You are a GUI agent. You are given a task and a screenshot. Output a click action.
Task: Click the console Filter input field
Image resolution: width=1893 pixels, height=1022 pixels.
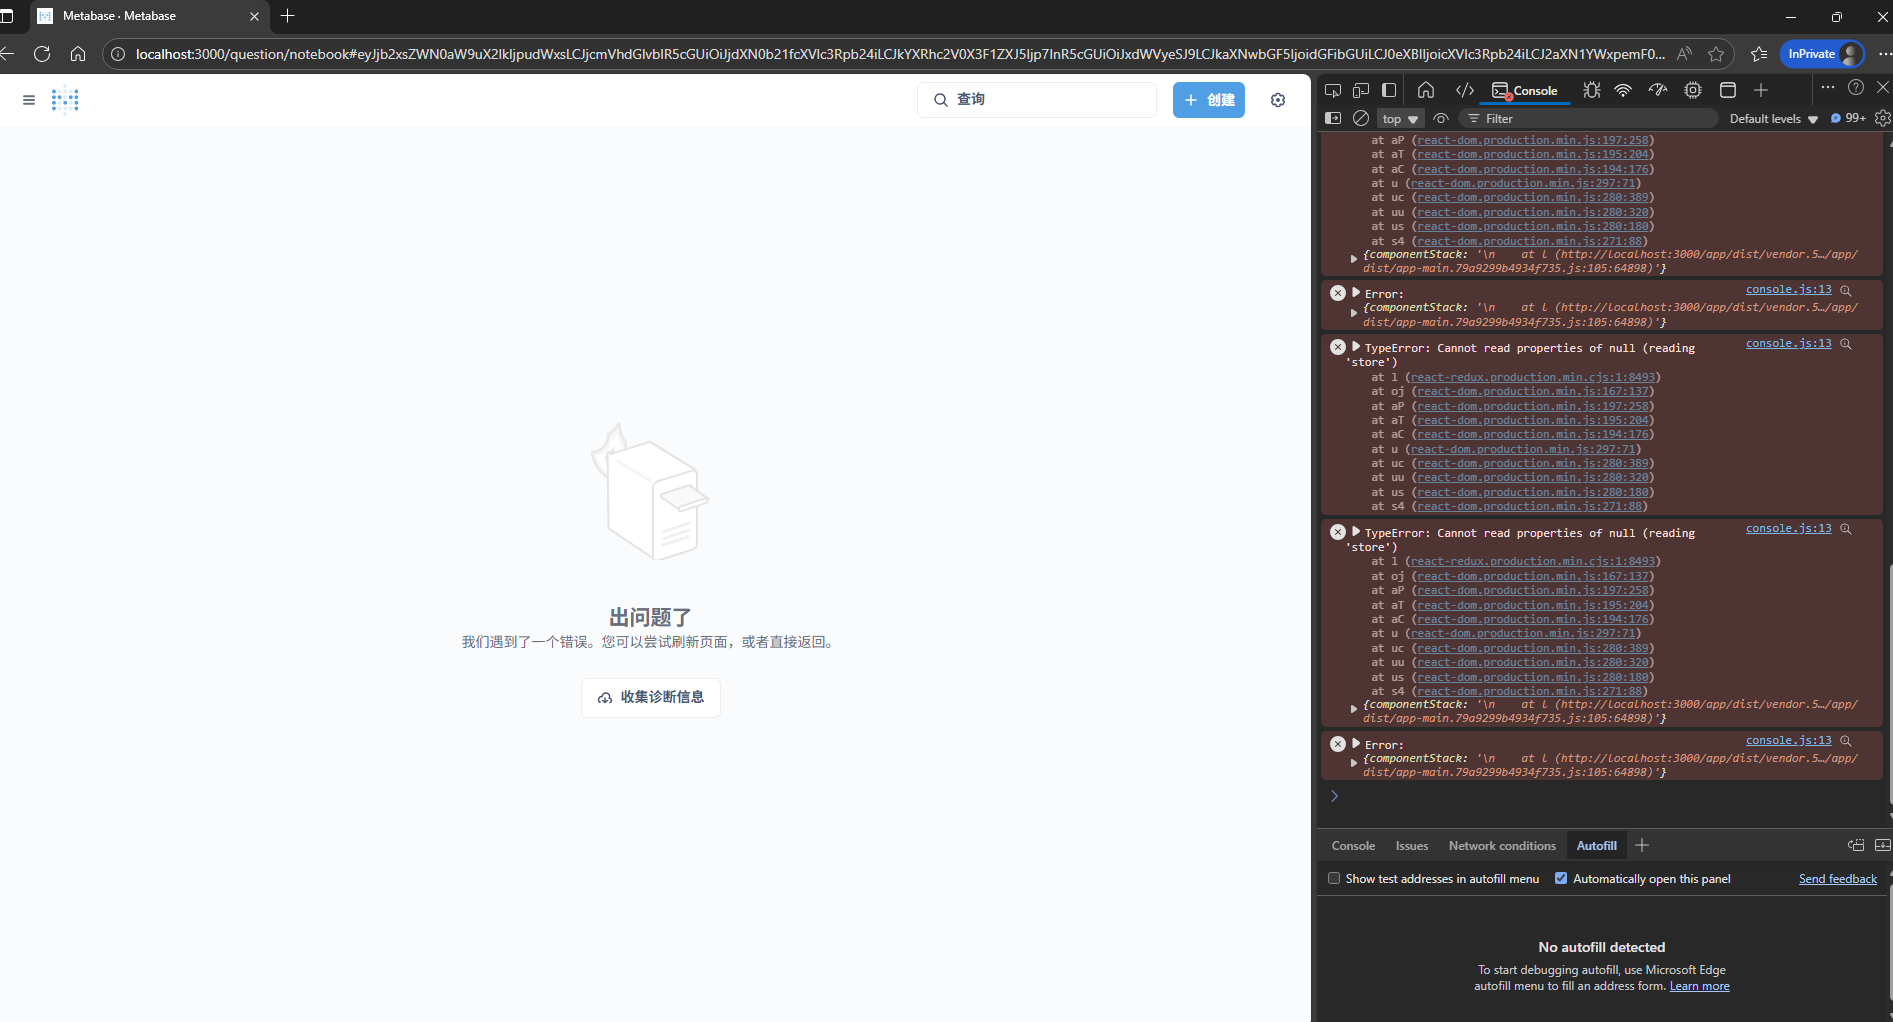(1590, 119)
